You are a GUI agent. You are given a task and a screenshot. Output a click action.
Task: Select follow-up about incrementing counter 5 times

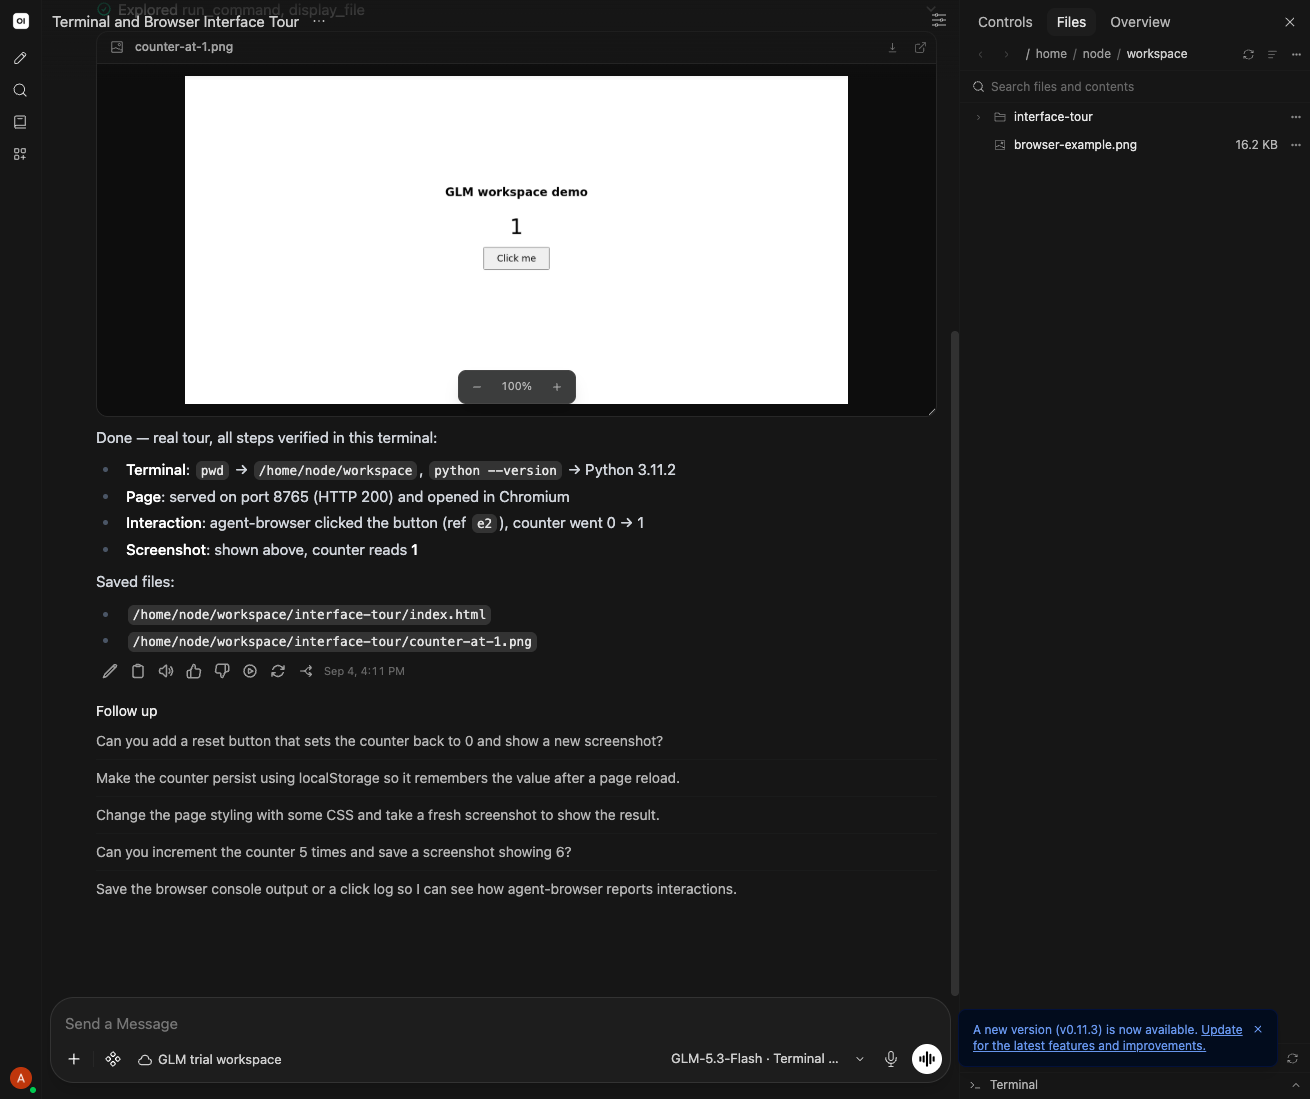pos(516,852)
